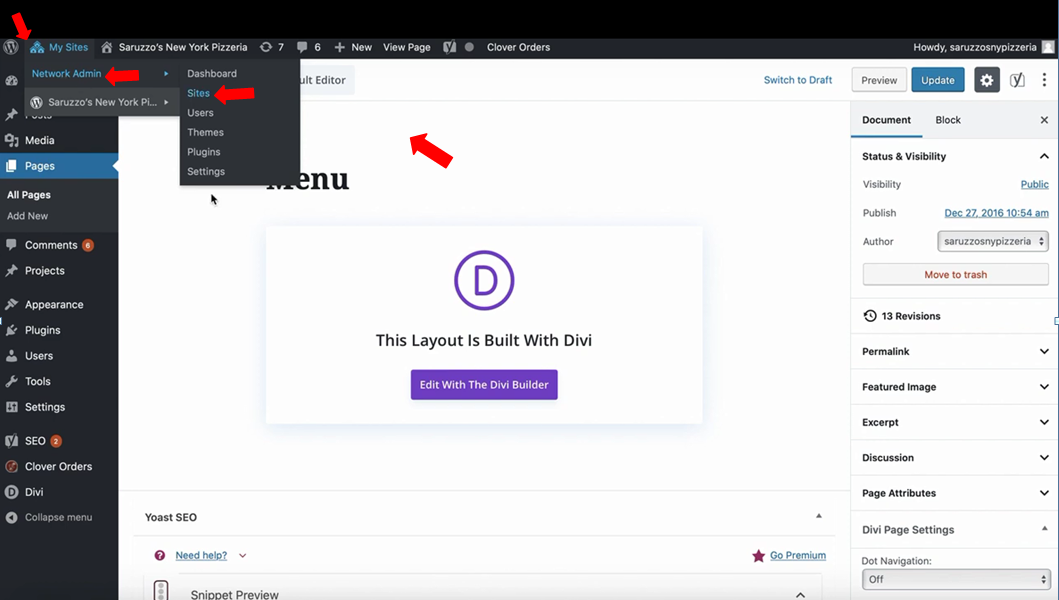
Task: Collapse the admin sidebar menu
Action: point(49,518)
